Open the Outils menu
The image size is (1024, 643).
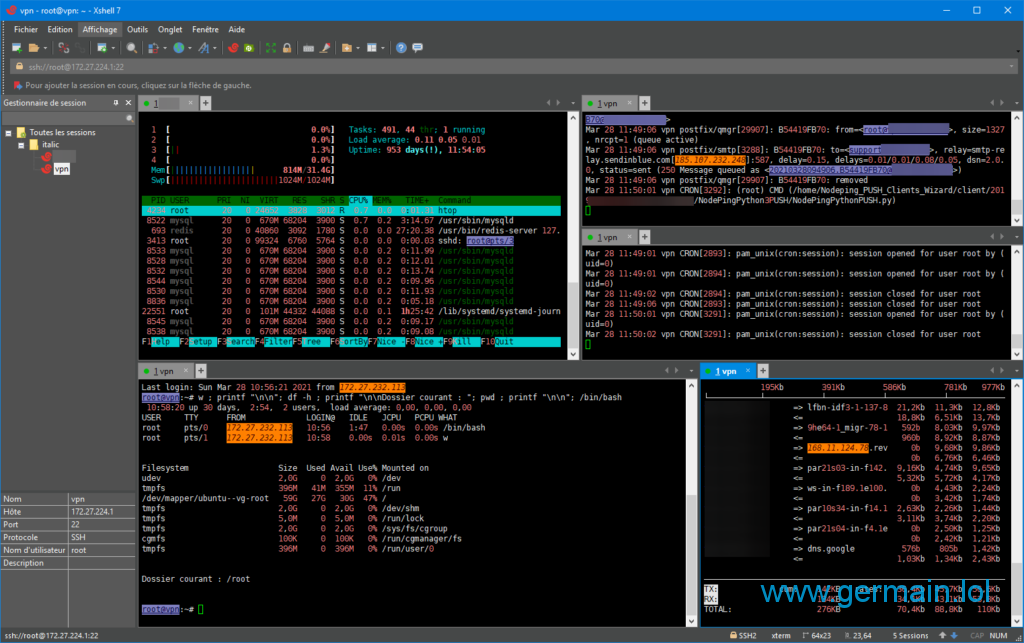pos(138,30)
